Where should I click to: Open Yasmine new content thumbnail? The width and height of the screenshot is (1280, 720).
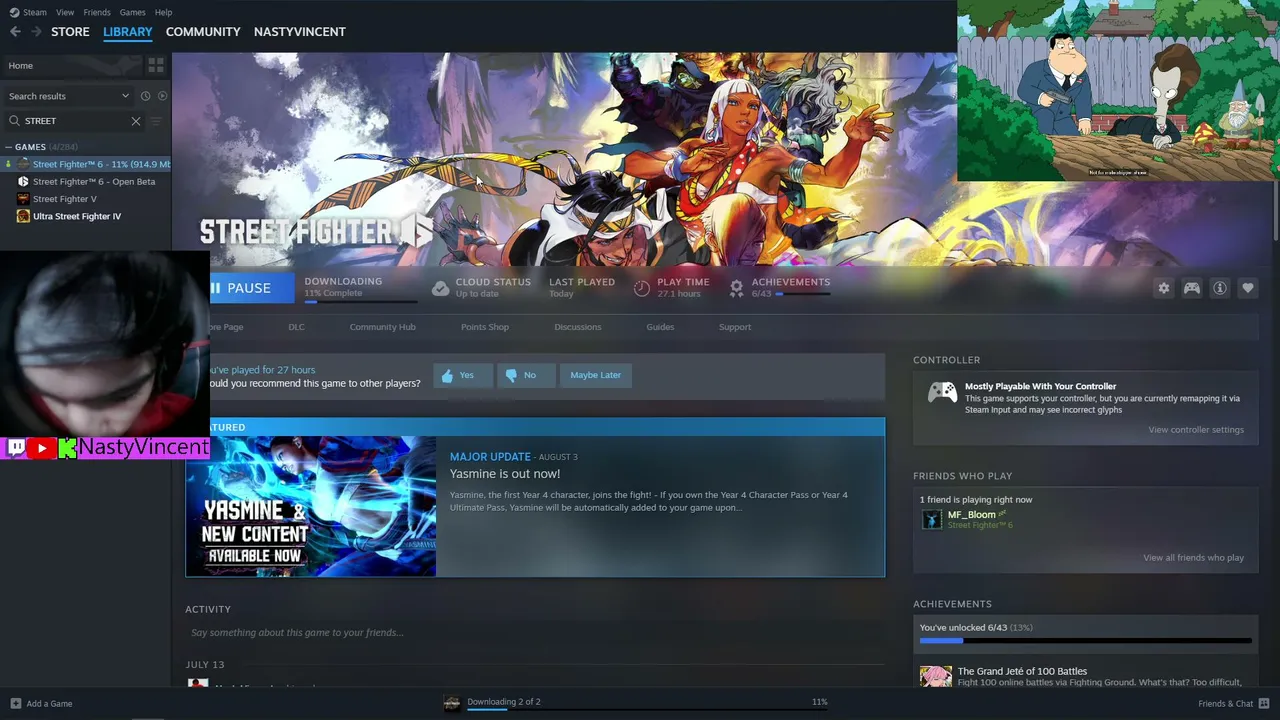pos(311,506)
